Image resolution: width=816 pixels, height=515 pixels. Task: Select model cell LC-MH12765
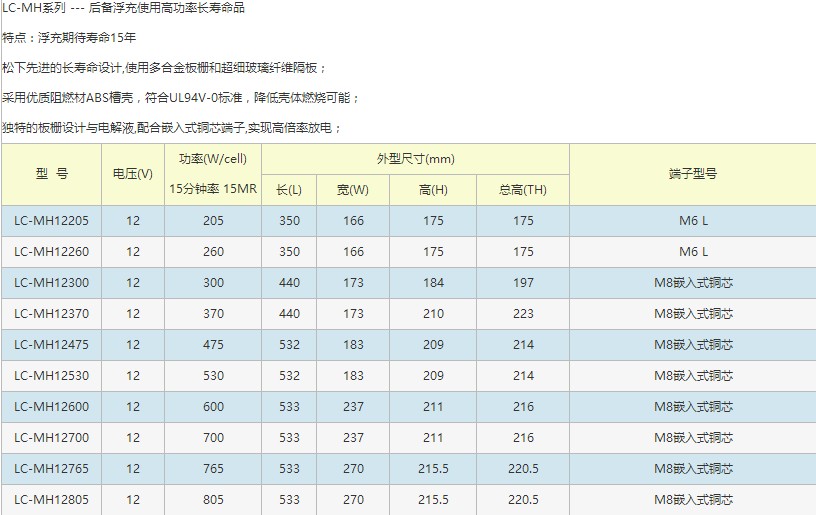[52, 468]
